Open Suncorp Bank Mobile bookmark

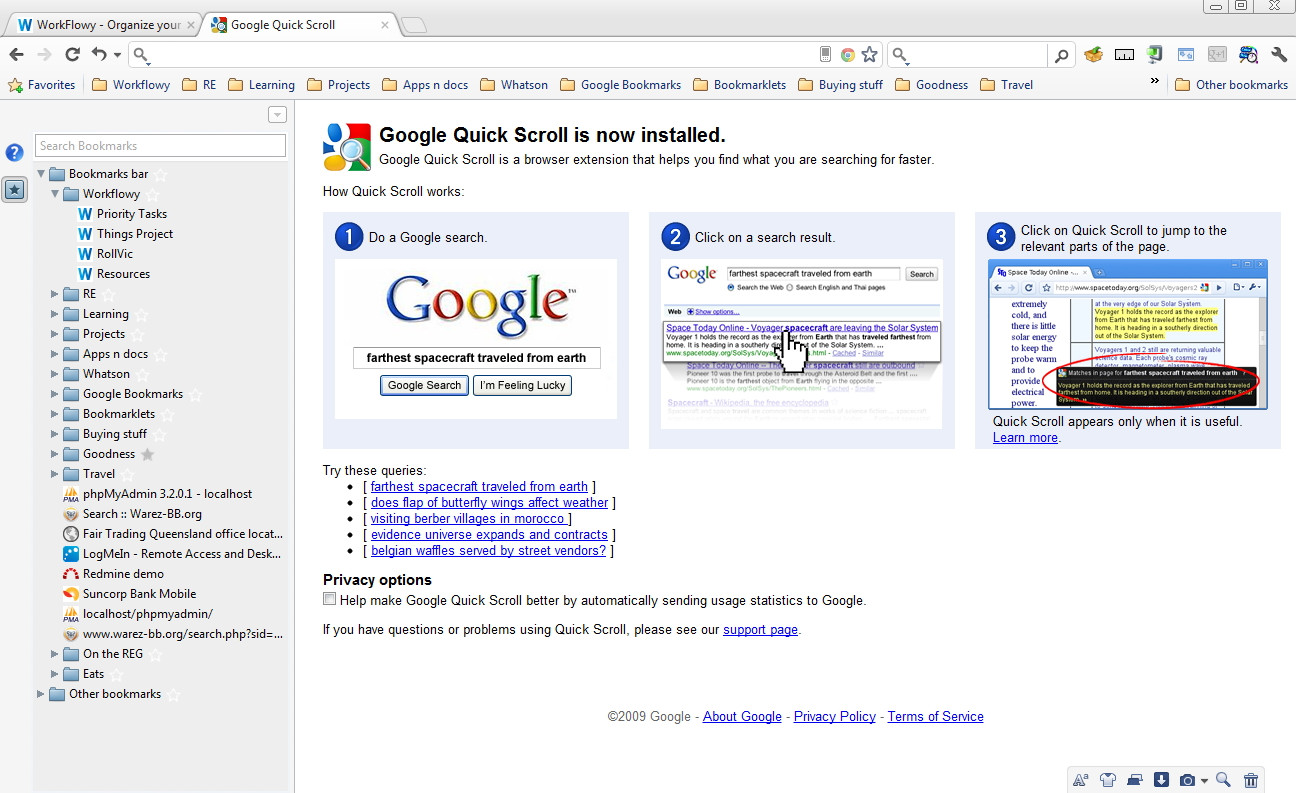[x=129, y=594]
